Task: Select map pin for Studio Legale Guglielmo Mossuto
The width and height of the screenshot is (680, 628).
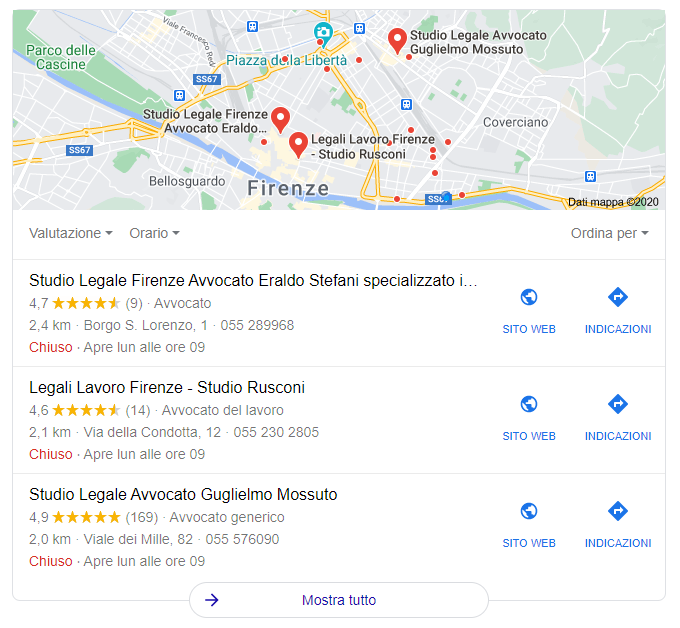Action: [397, 41]
